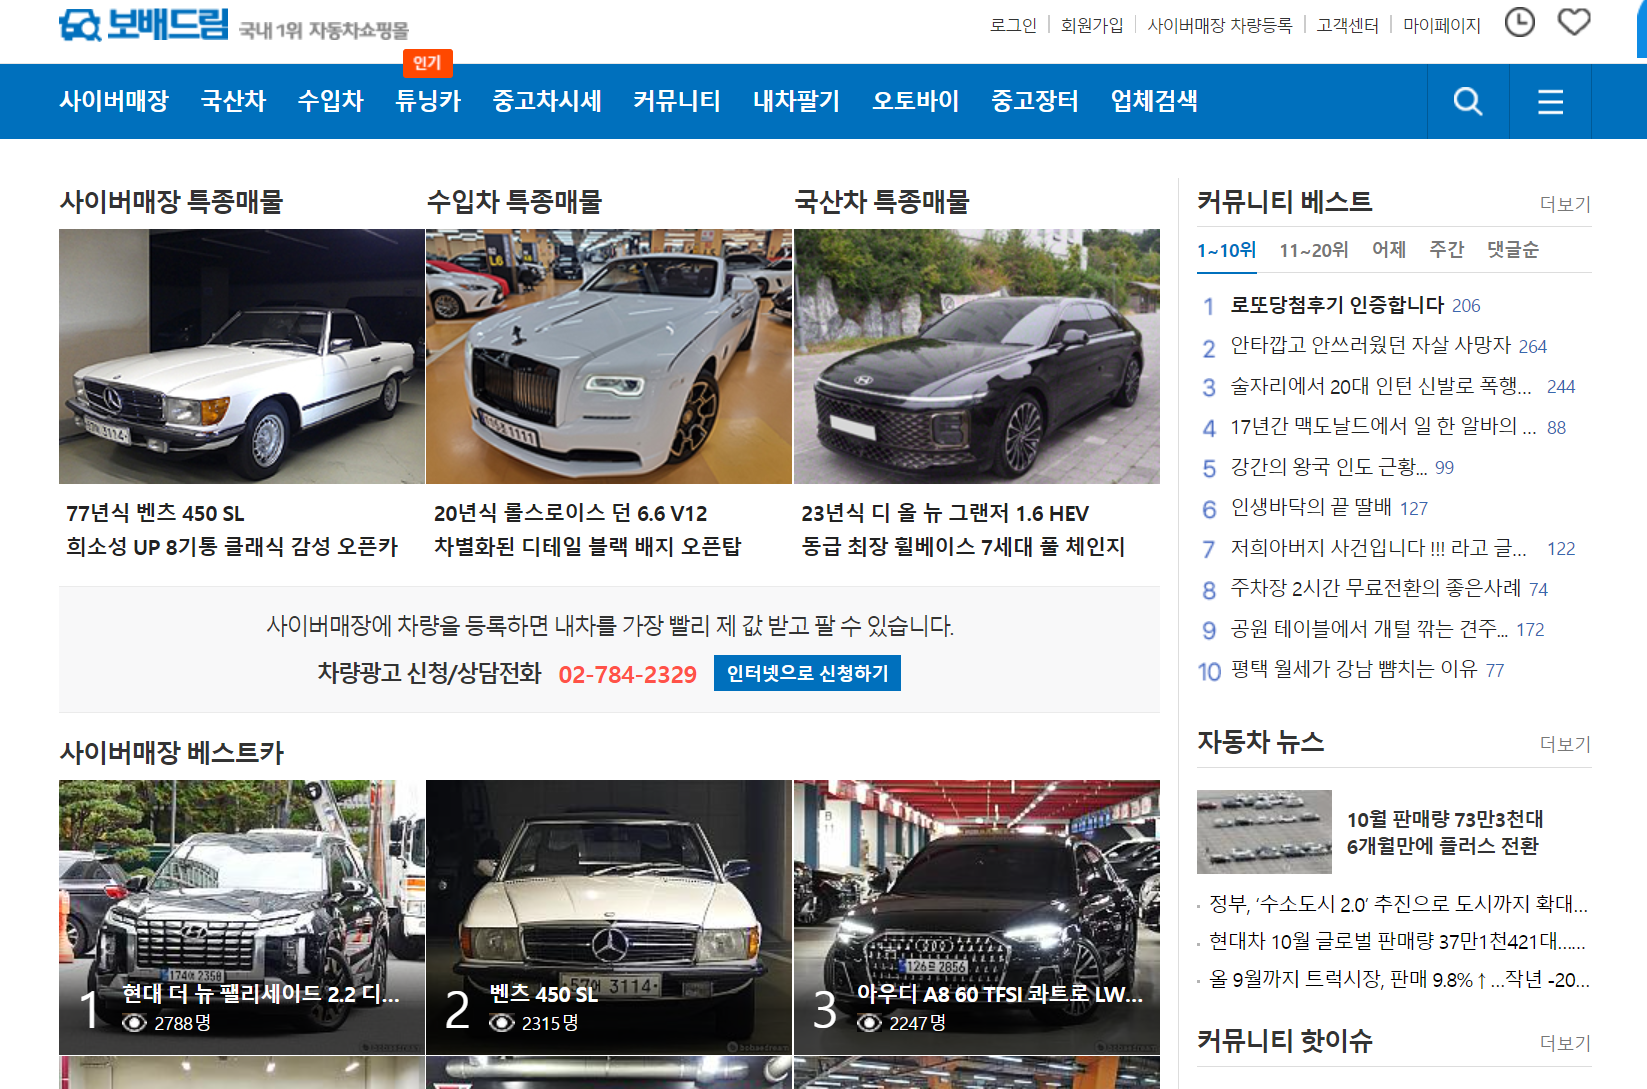This screenshot has width=1647, height=1089.
Task: Select the 1~10위 tab
Action: 1227,250
